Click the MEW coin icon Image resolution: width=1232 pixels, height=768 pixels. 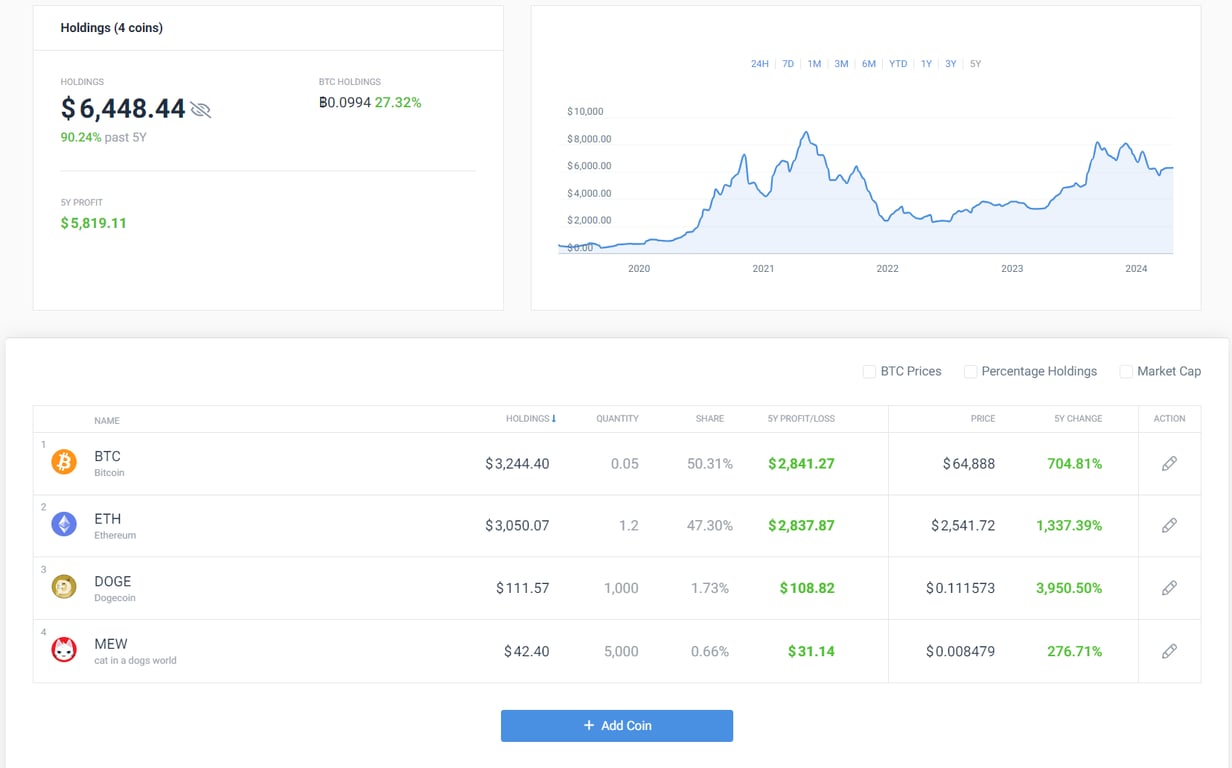click(x=64, y=650)
